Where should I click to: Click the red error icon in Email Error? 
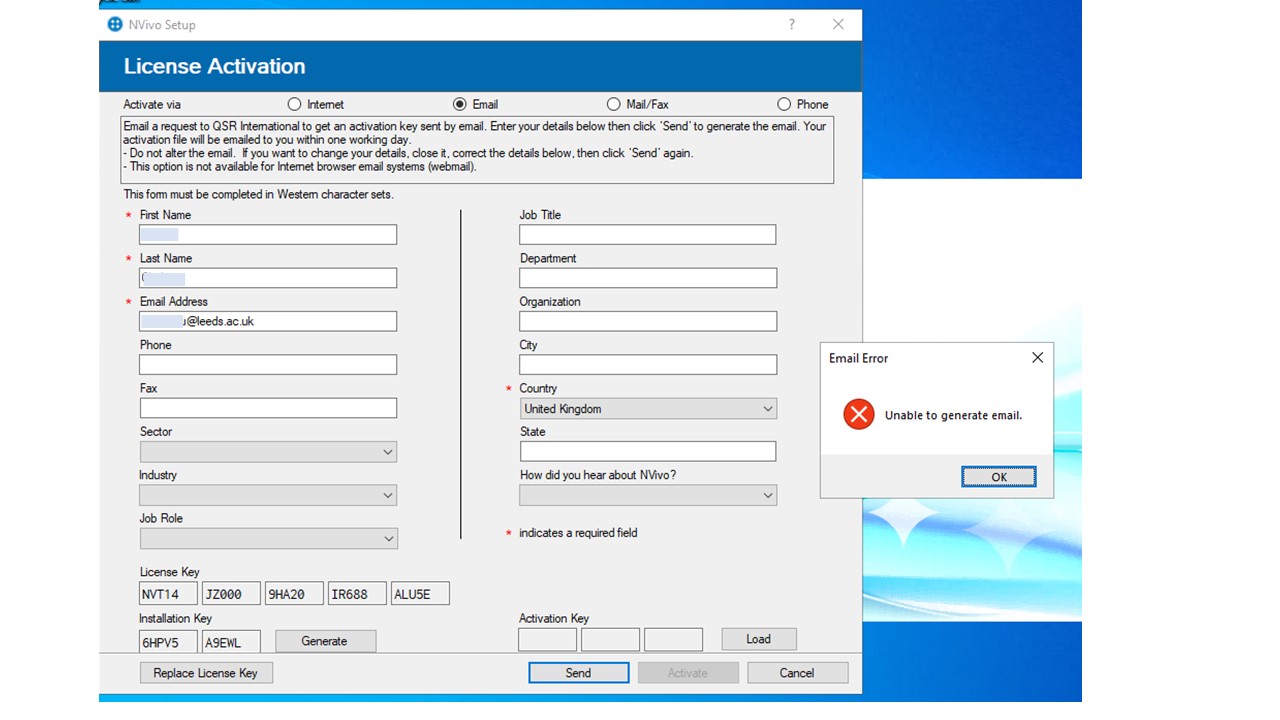click(858, 414)
